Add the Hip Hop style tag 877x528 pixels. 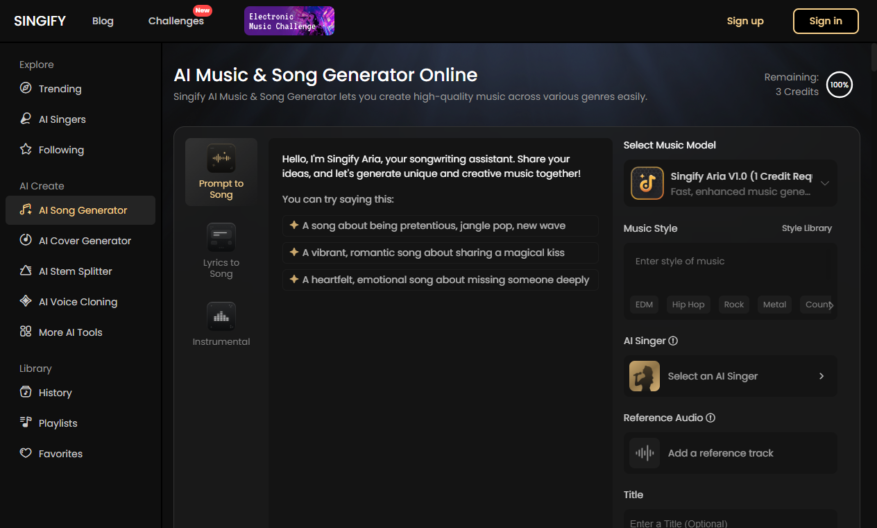(688, 305)
